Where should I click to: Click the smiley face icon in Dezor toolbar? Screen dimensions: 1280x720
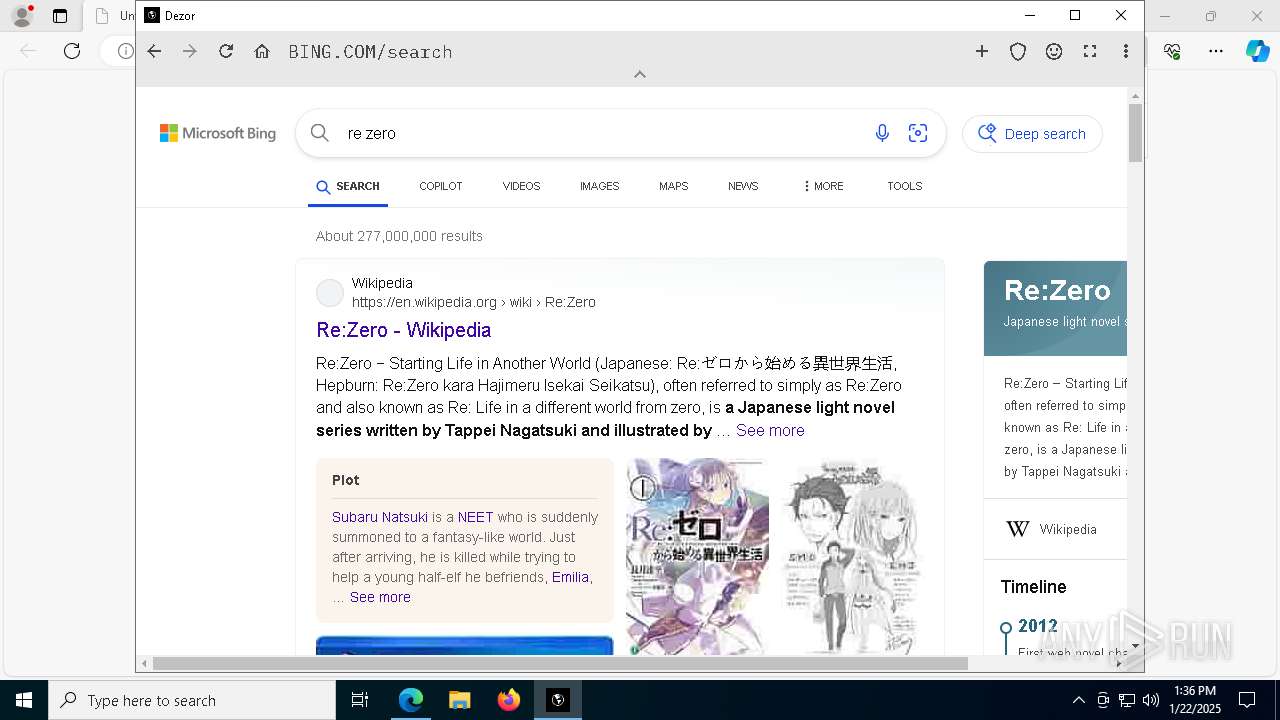[1054, 51]
